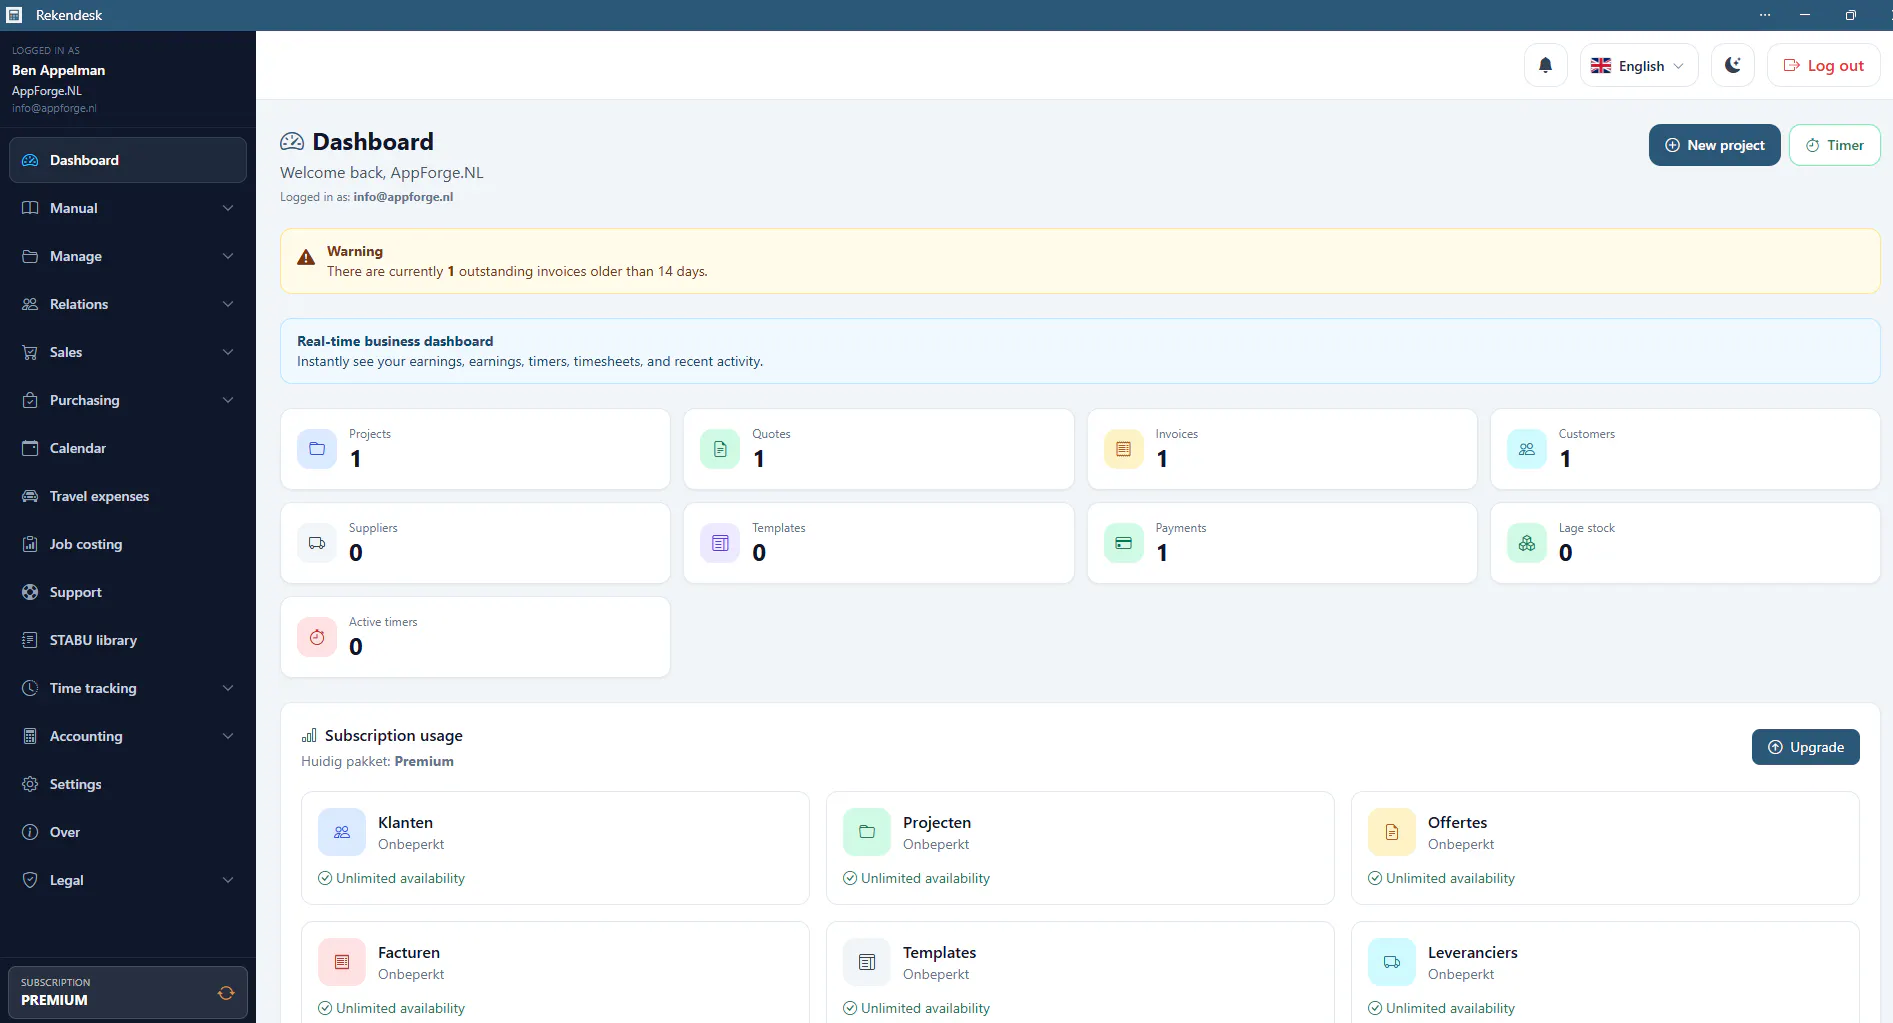This screenshot has height=1023, width=1893.
Task: Click the Settings gear icon in sidebar
Action: tap(30, 784)
